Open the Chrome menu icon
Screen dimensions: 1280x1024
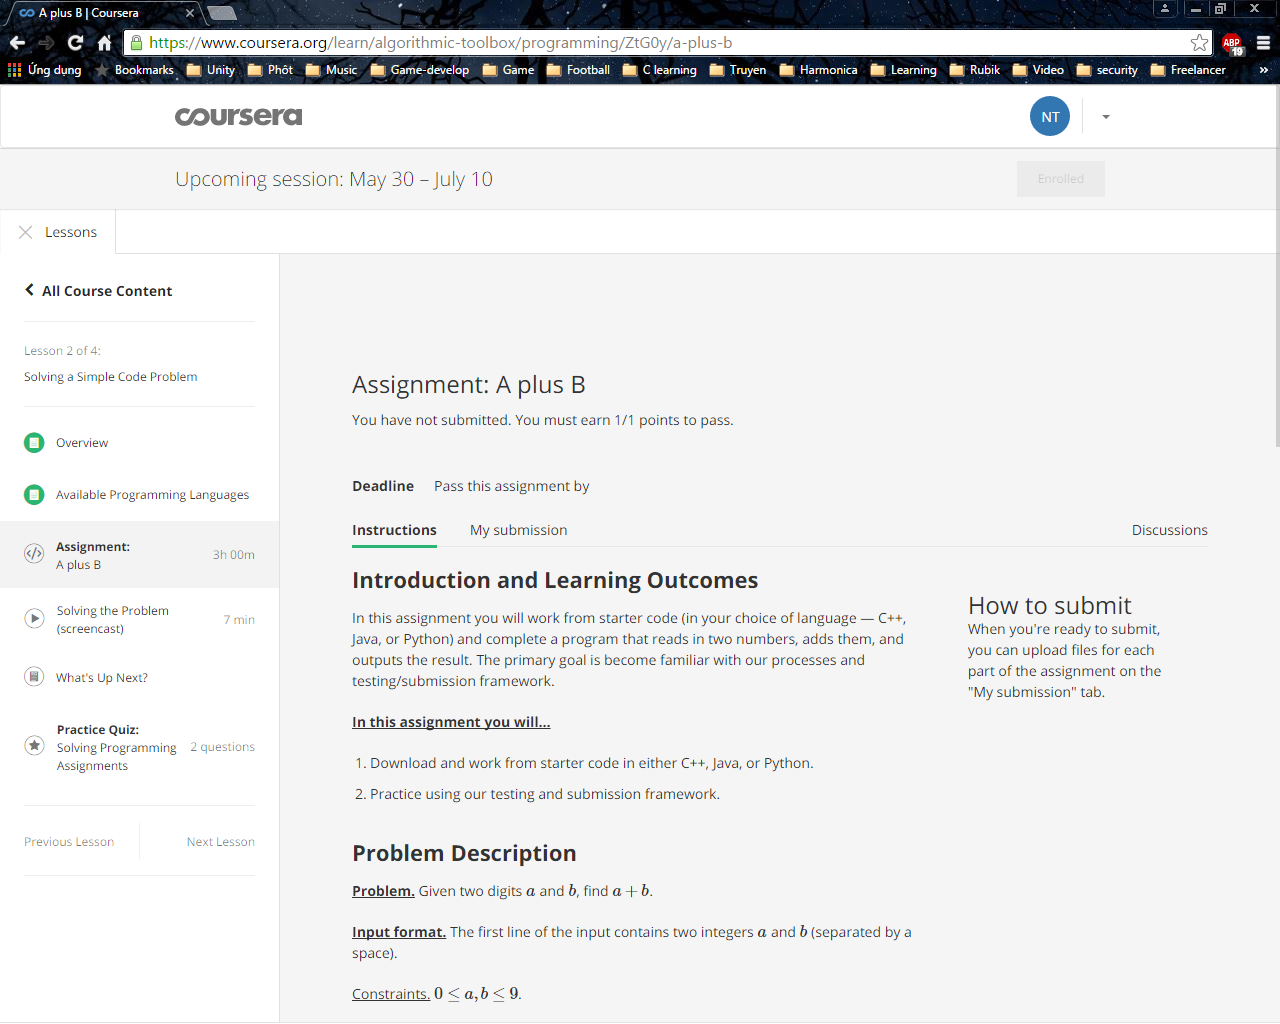pos(1263,43)
